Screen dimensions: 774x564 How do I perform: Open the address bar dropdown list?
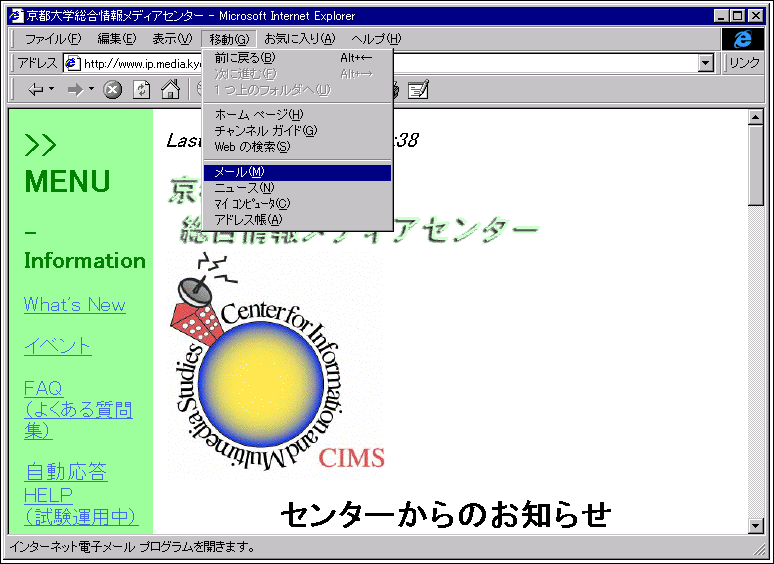pos(706,63)
